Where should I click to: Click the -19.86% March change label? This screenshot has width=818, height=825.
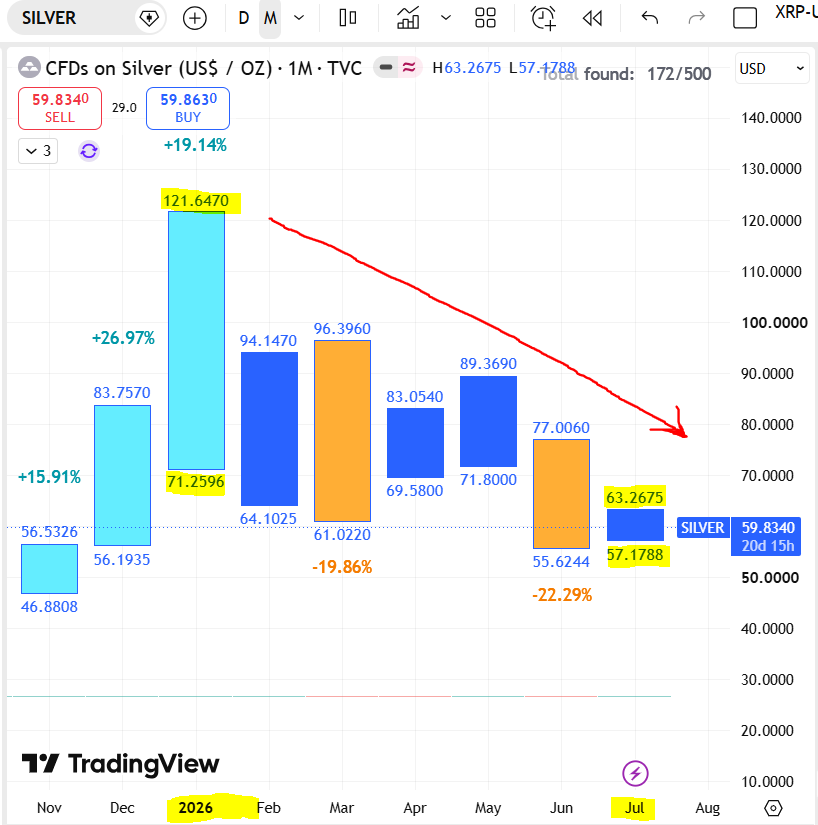pos(342,567)
